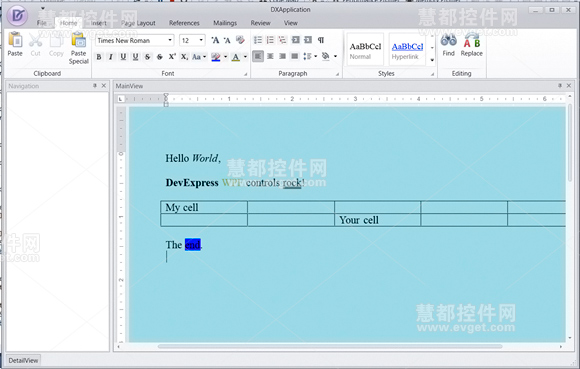The height and width of the screenshot is (369, 580).
Task: Select the Hyperlink style thumbnail
Action: [407, 50]
